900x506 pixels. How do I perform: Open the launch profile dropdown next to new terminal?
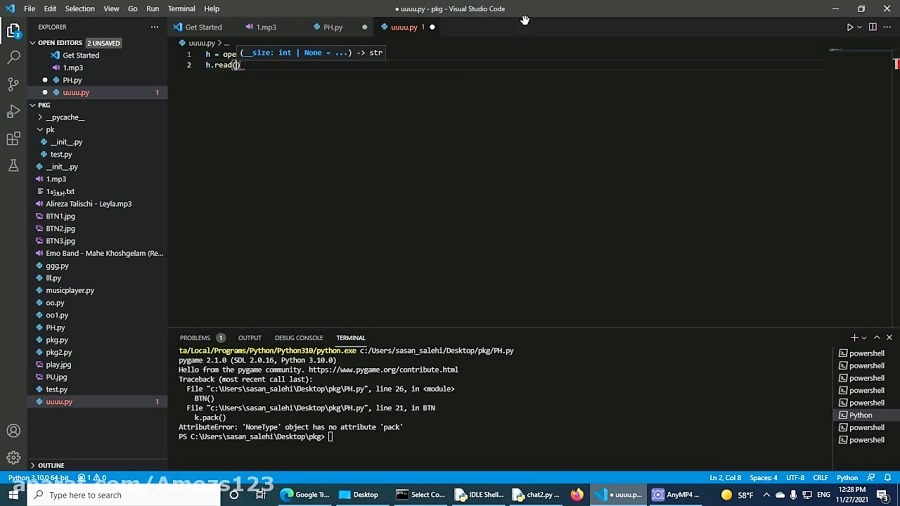(x=864, y=338)
